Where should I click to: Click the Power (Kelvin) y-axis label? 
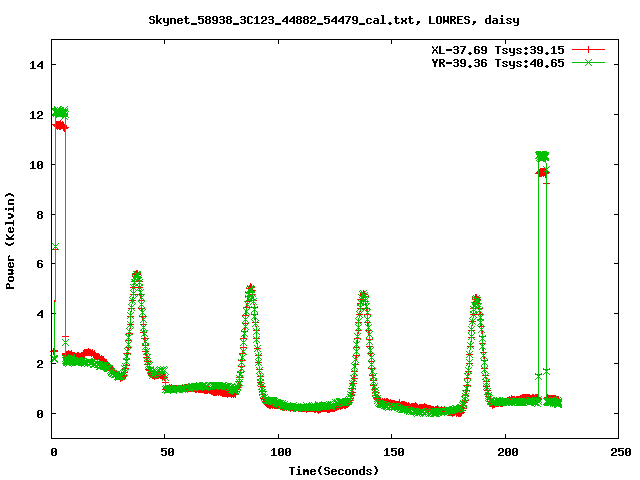10,238
